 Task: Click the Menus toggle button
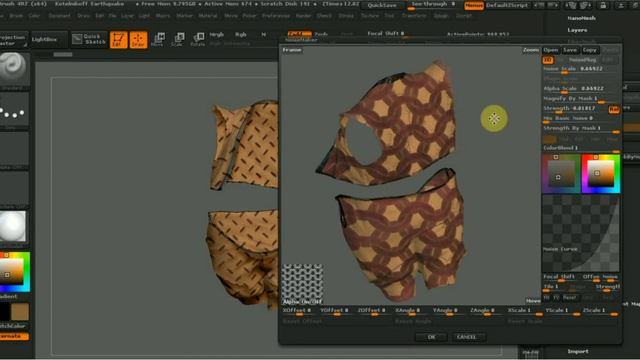(x=473, y=5)
